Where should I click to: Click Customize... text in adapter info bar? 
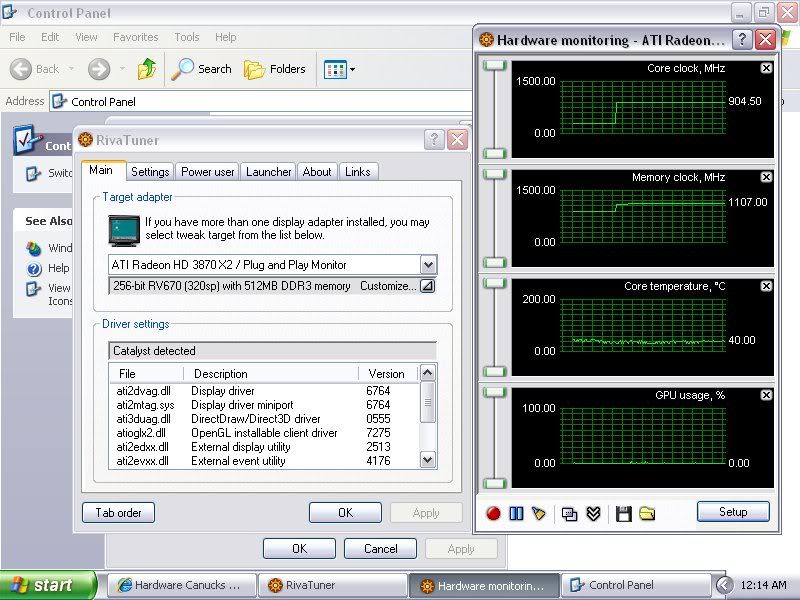(x=388, y=286)
